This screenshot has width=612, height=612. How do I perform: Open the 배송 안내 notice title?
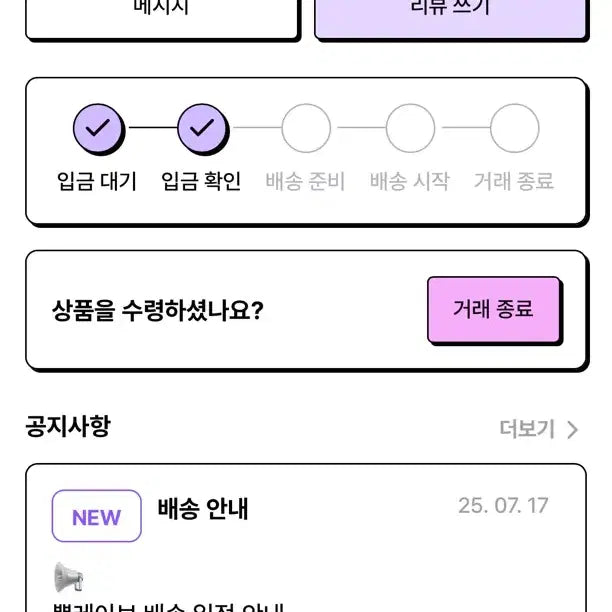[x=203, y=509]
